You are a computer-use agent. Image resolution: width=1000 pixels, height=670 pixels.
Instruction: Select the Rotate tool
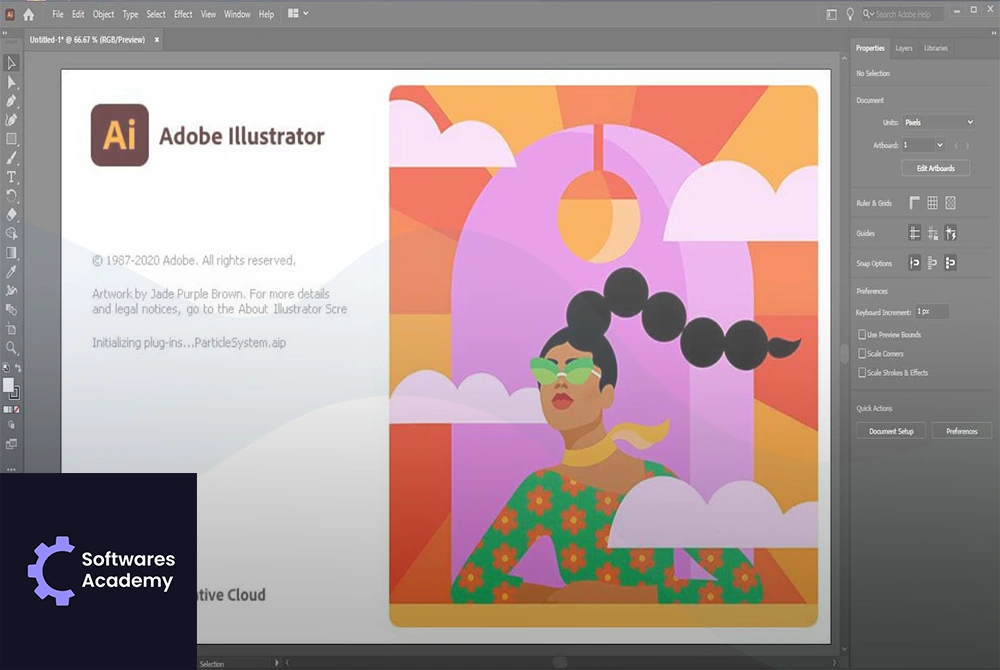11,196
